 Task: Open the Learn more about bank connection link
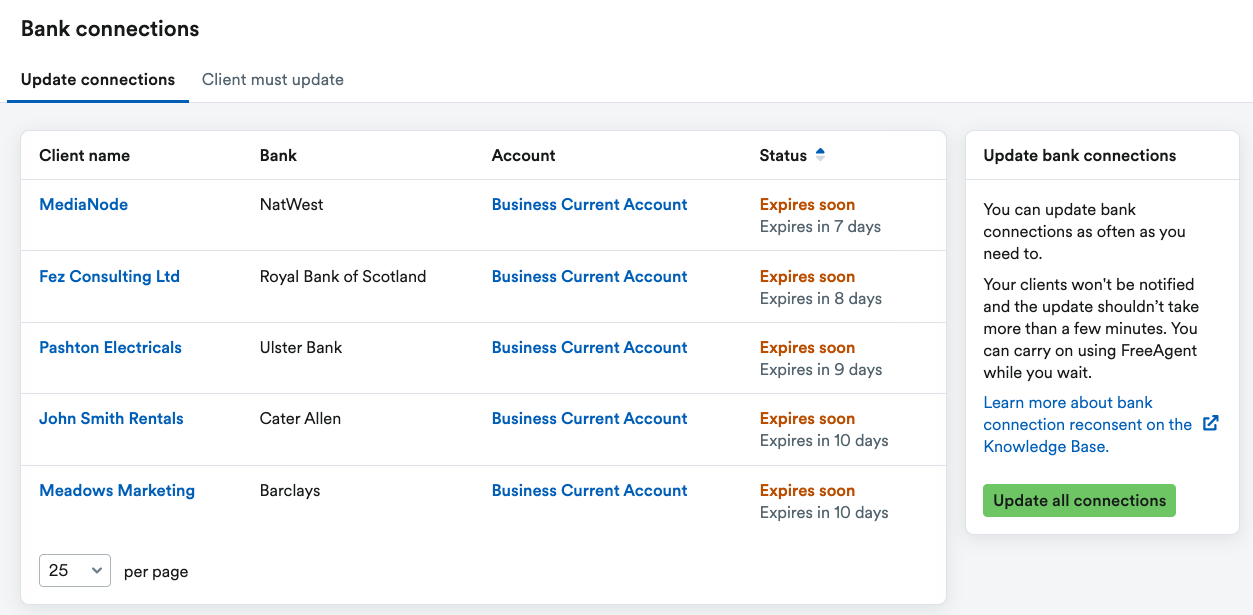(1088, 424)
